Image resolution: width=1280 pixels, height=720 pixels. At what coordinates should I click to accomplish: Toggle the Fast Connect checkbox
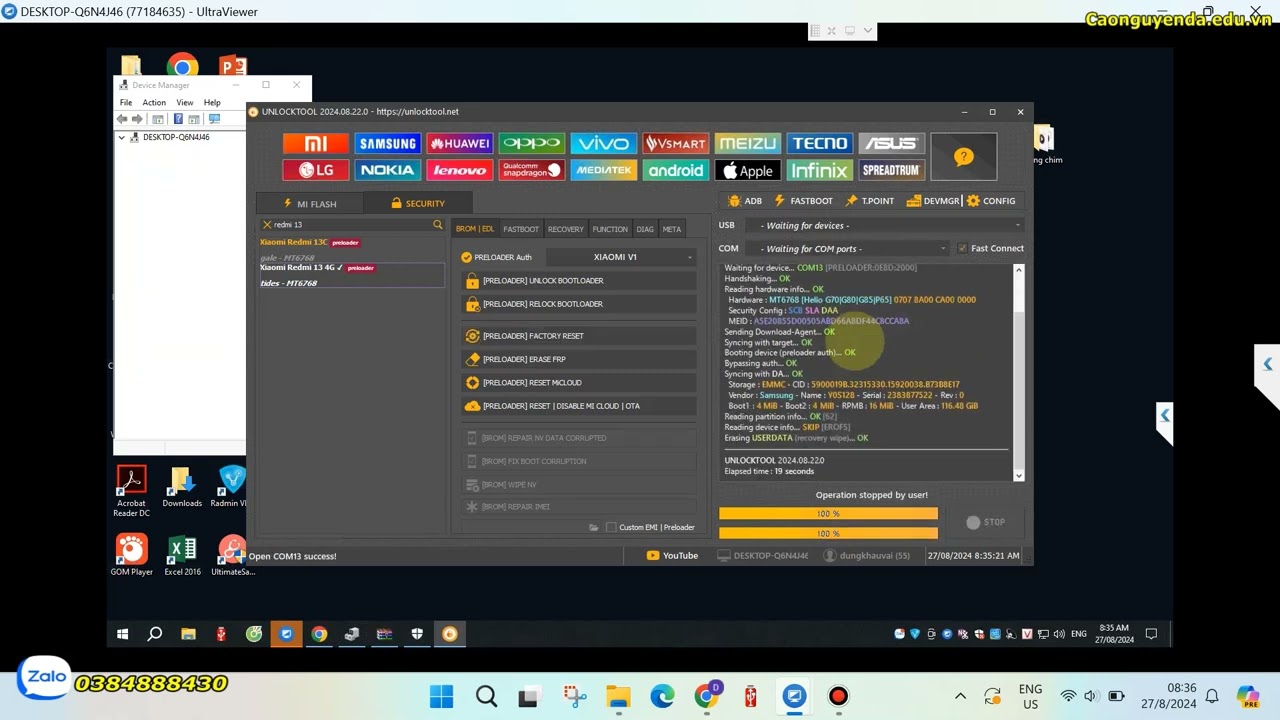(962, 248)
